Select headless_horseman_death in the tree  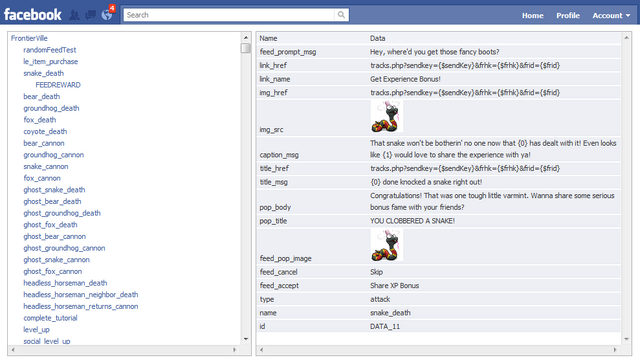point(65,283)
